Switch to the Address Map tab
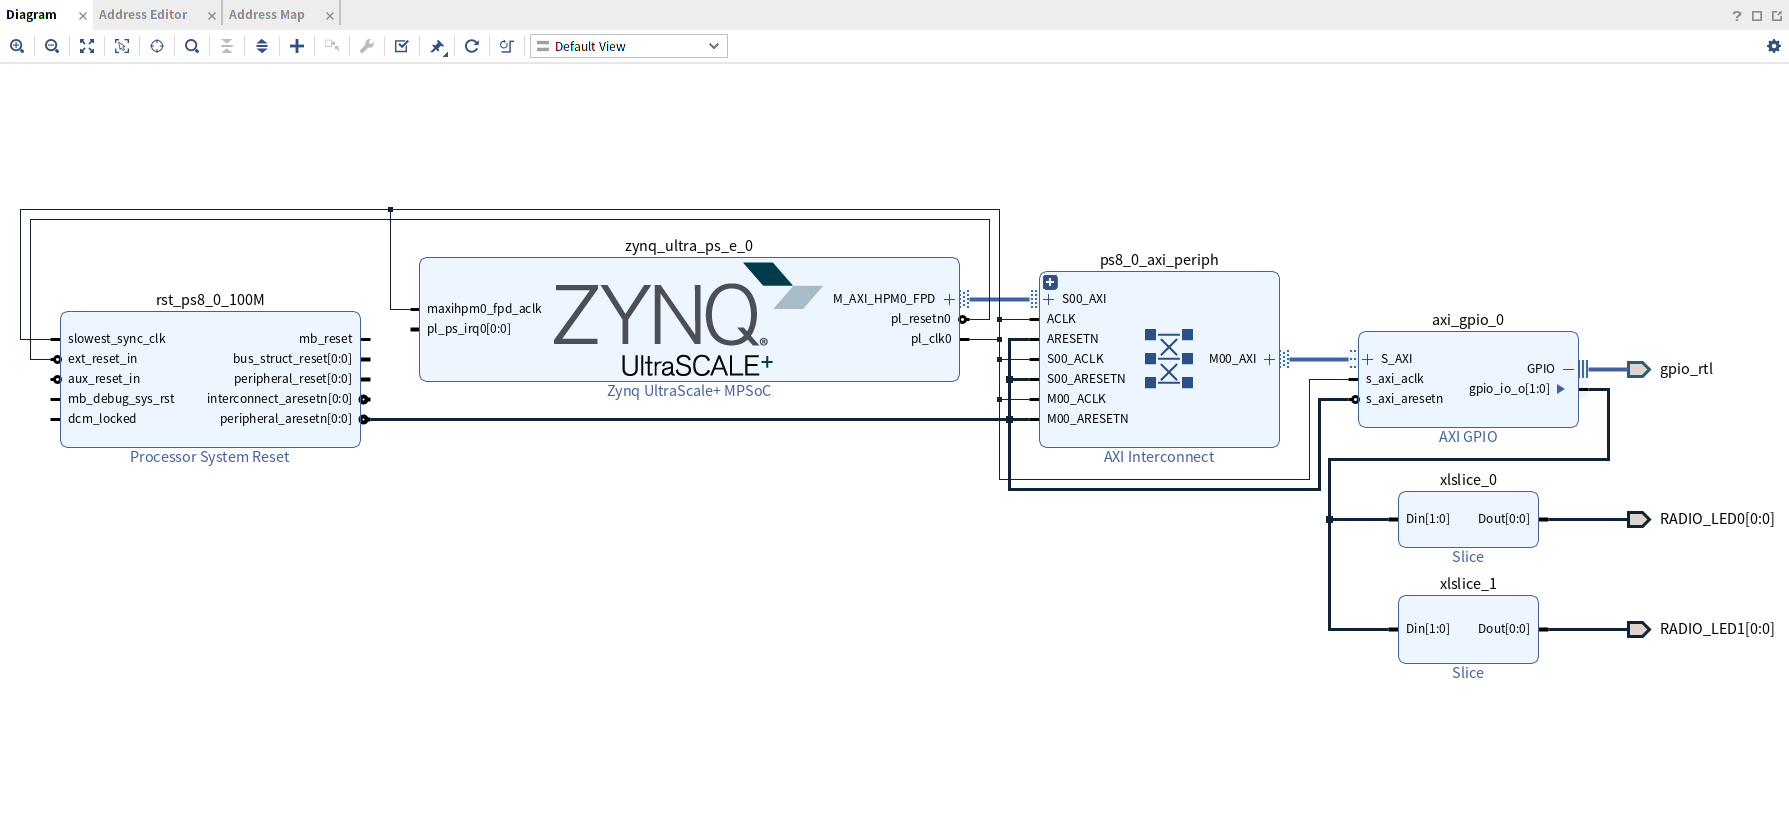 (267, 15)
